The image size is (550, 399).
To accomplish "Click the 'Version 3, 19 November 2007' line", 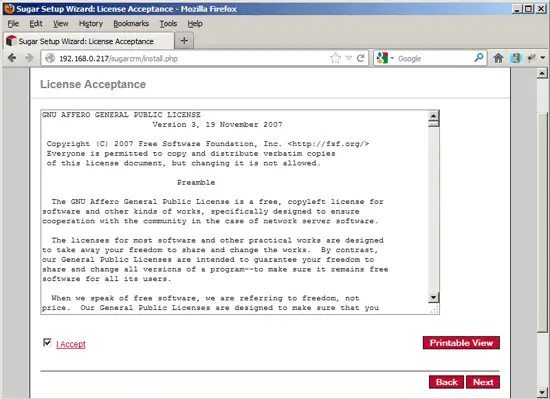I will pyautogui.click(x=217, y=124).
